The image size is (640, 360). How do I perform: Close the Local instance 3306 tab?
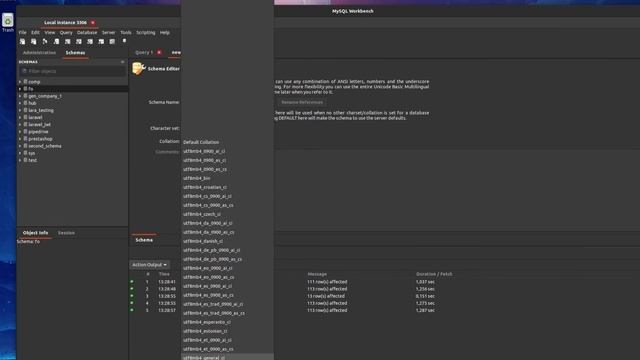[x=93, y=22]
